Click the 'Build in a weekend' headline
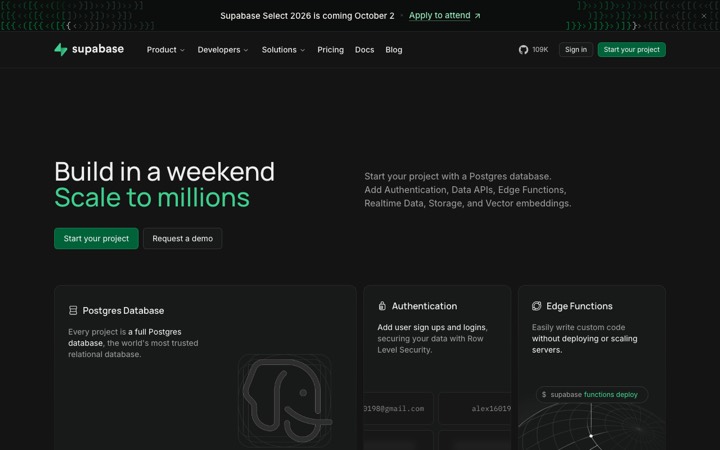 (164, 172)
